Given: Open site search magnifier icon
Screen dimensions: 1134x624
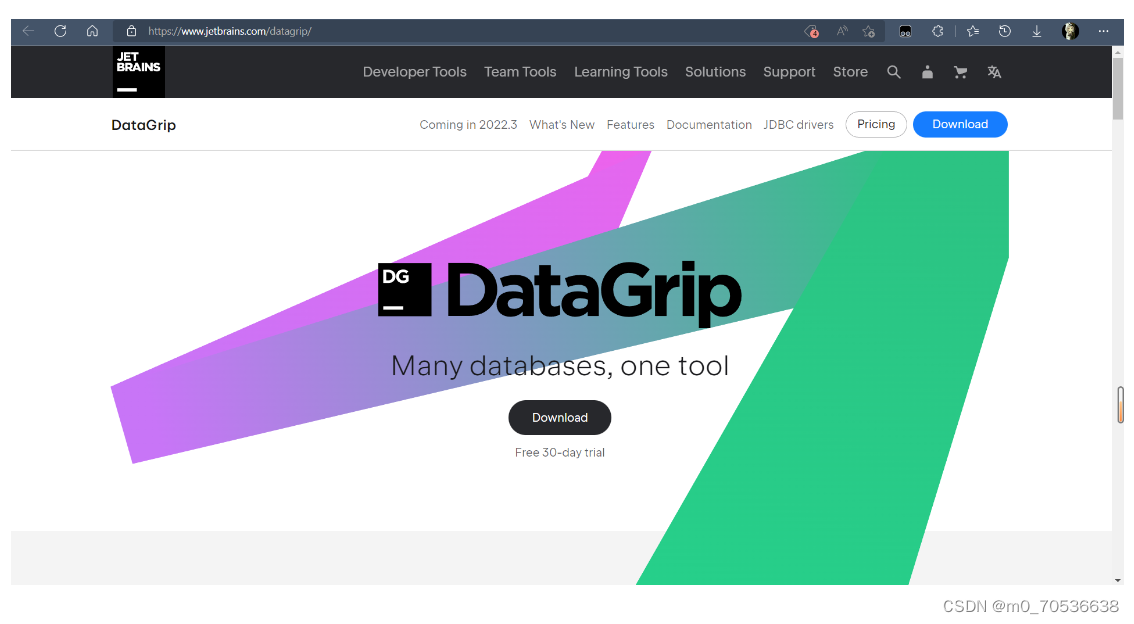Looking at the screenshot, I should coord(894,72).
